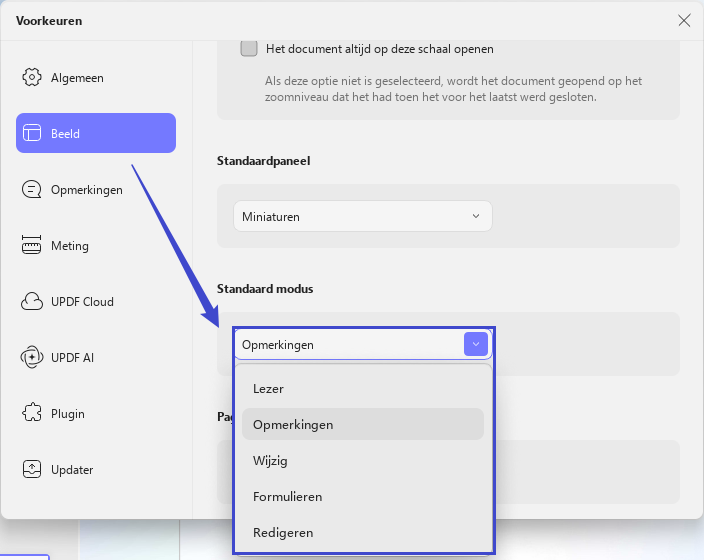This screenshot has height=560, width=704.
Task: Click the Meting ruler icon
Action: click(x=31, y=245)
